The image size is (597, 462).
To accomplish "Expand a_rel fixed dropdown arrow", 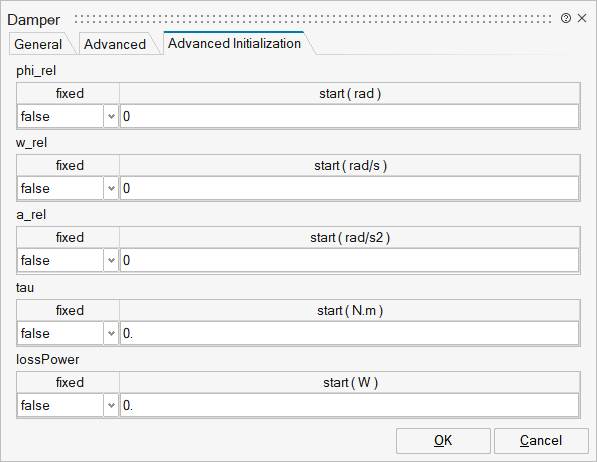I will (111, 261).
